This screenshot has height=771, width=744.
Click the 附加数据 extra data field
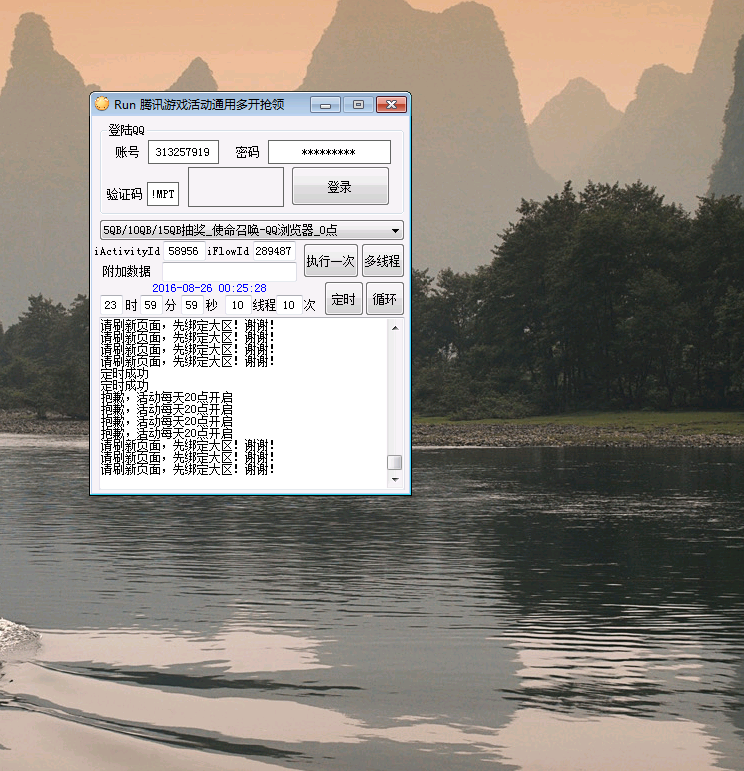coord(229,271)
